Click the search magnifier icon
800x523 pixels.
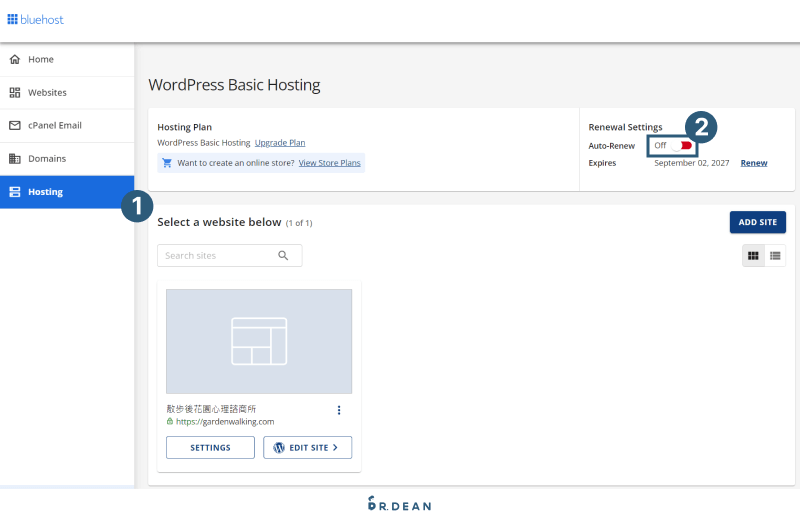tap(283, 256)
